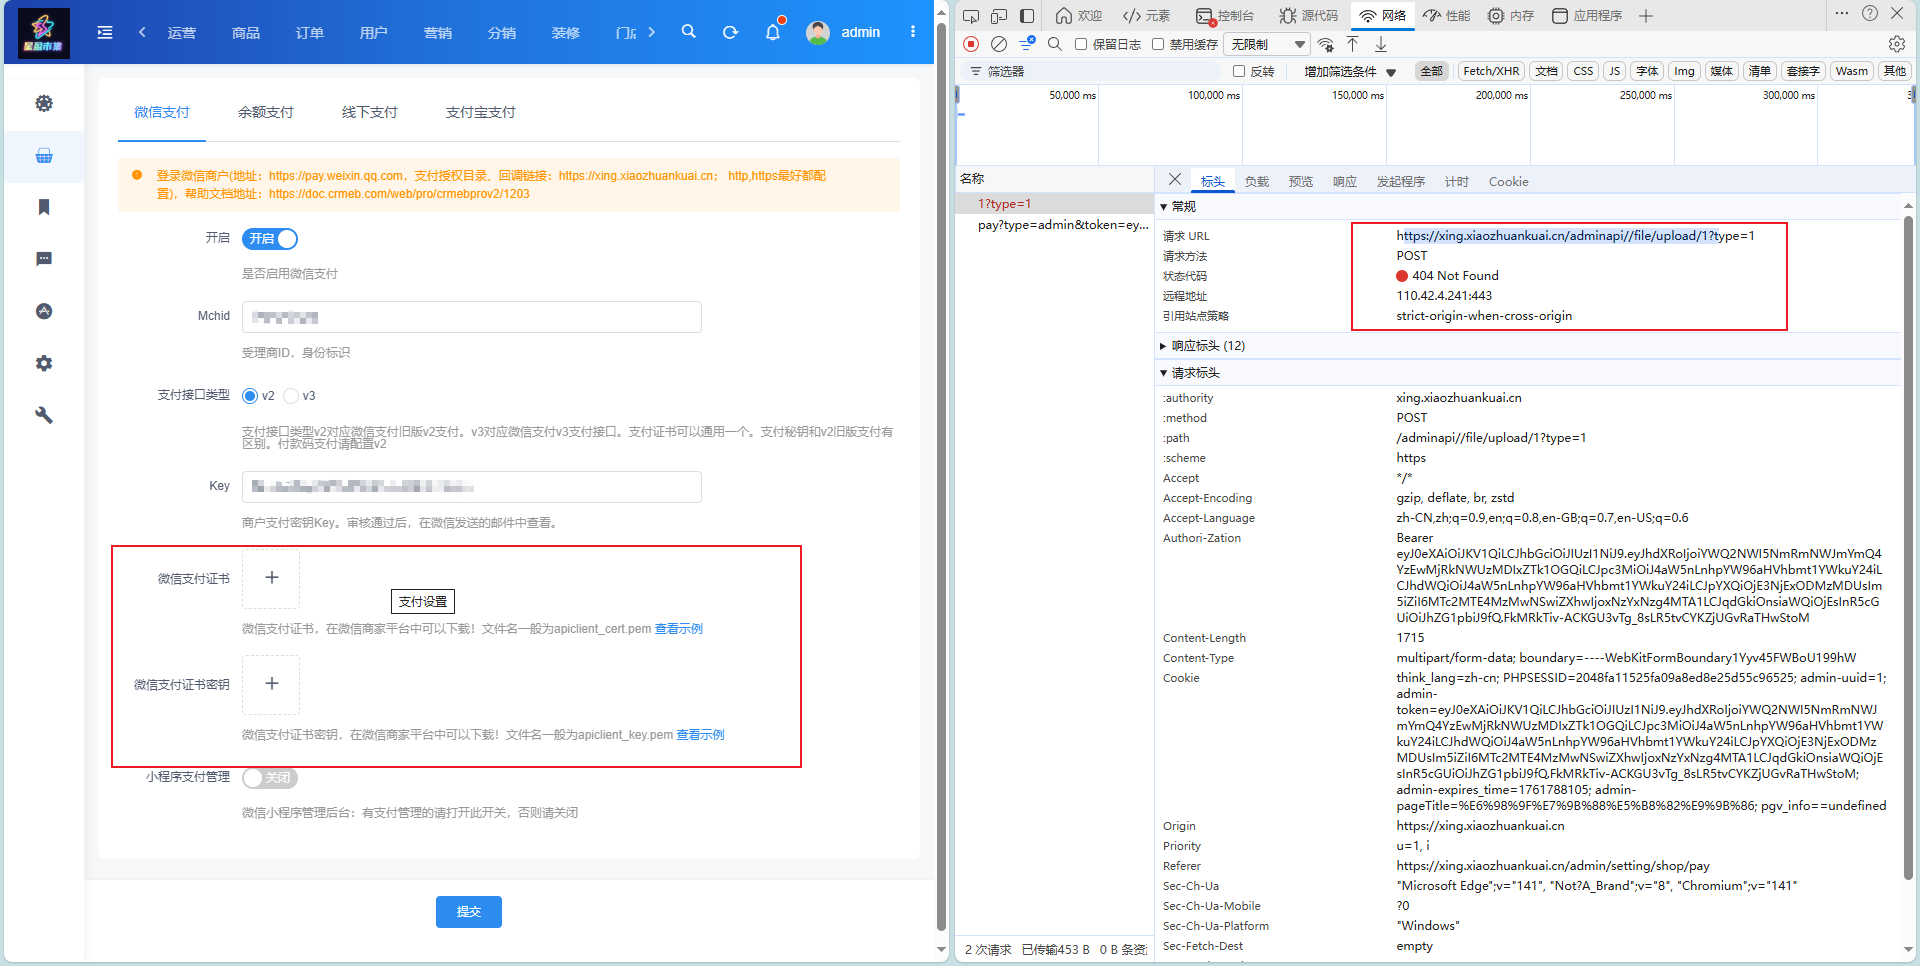Viewport: 1920px width, 966px height.
Task: Click the wrench icon in left sidebar
Action: pyautogui.click(x=44, y=415)
